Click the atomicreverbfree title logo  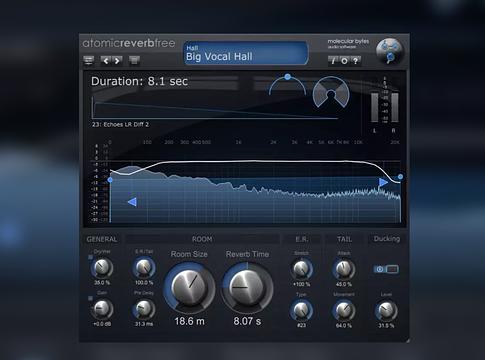(129, 43)
